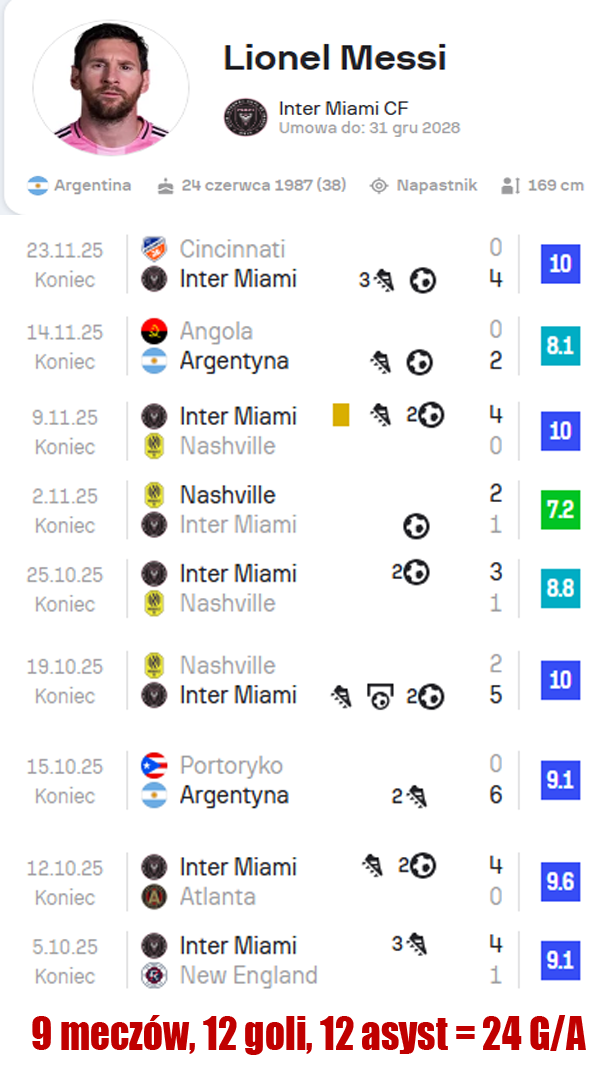Click the birthday cake icon by date

click(x=166, y=186)
